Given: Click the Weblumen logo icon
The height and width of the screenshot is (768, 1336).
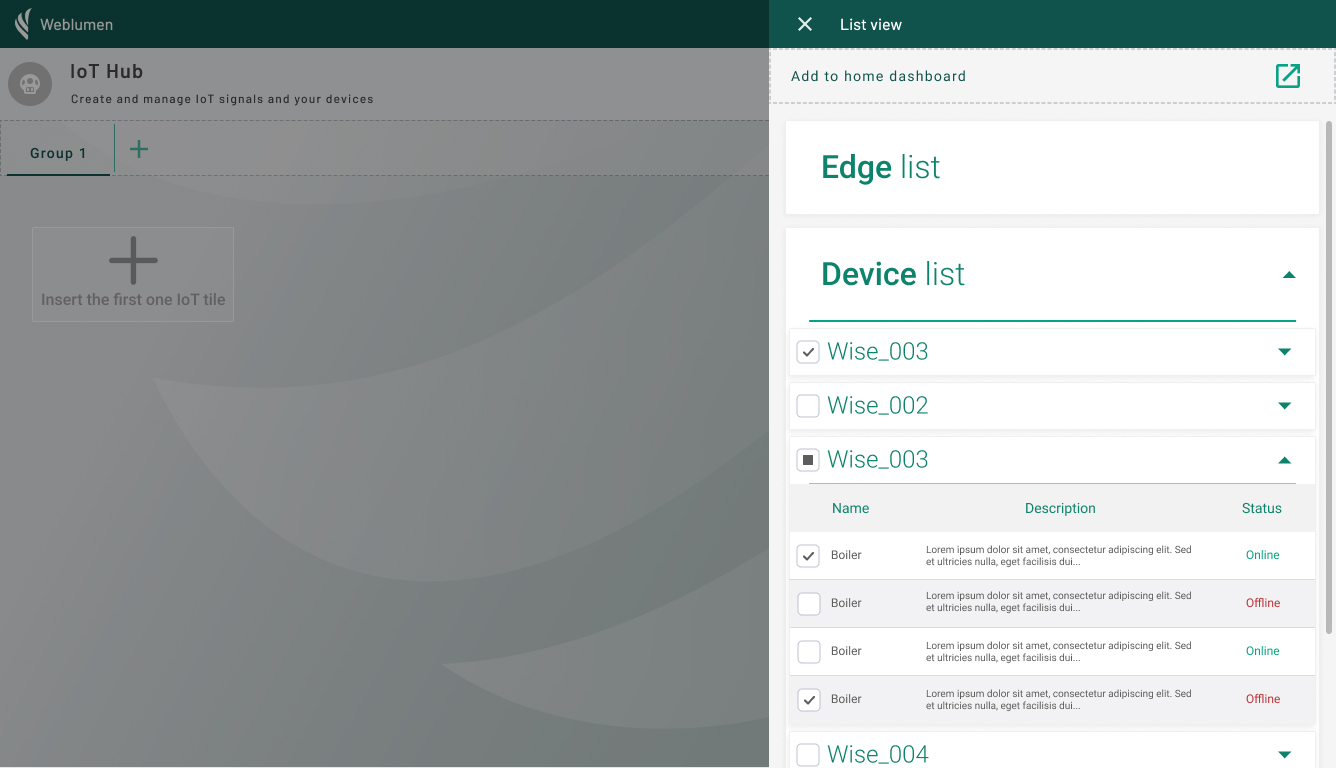Looking at the screenshot, I should click(22, 24).
